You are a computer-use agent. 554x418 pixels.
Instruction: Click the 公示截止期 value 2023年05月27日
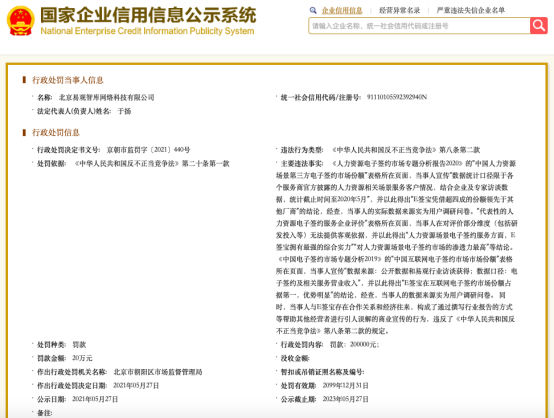[346, 399]
